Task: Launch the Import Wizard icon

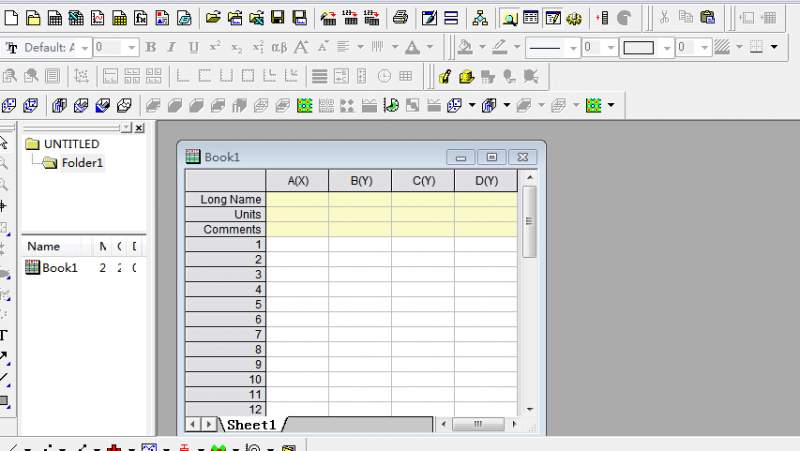Action: 328,18
